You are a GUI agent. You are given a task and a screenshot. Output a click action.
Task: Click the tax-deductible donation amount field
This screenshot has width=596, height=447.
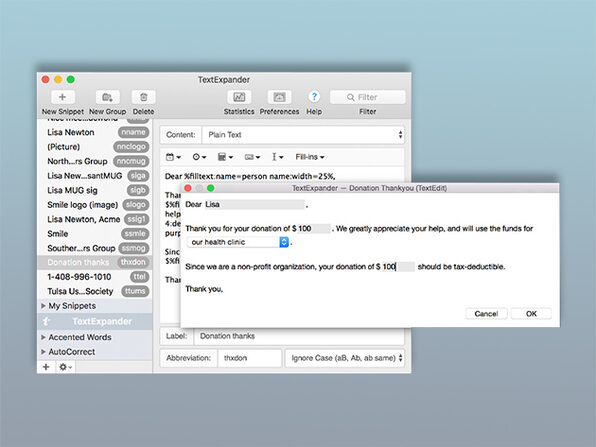coord(398,266)
